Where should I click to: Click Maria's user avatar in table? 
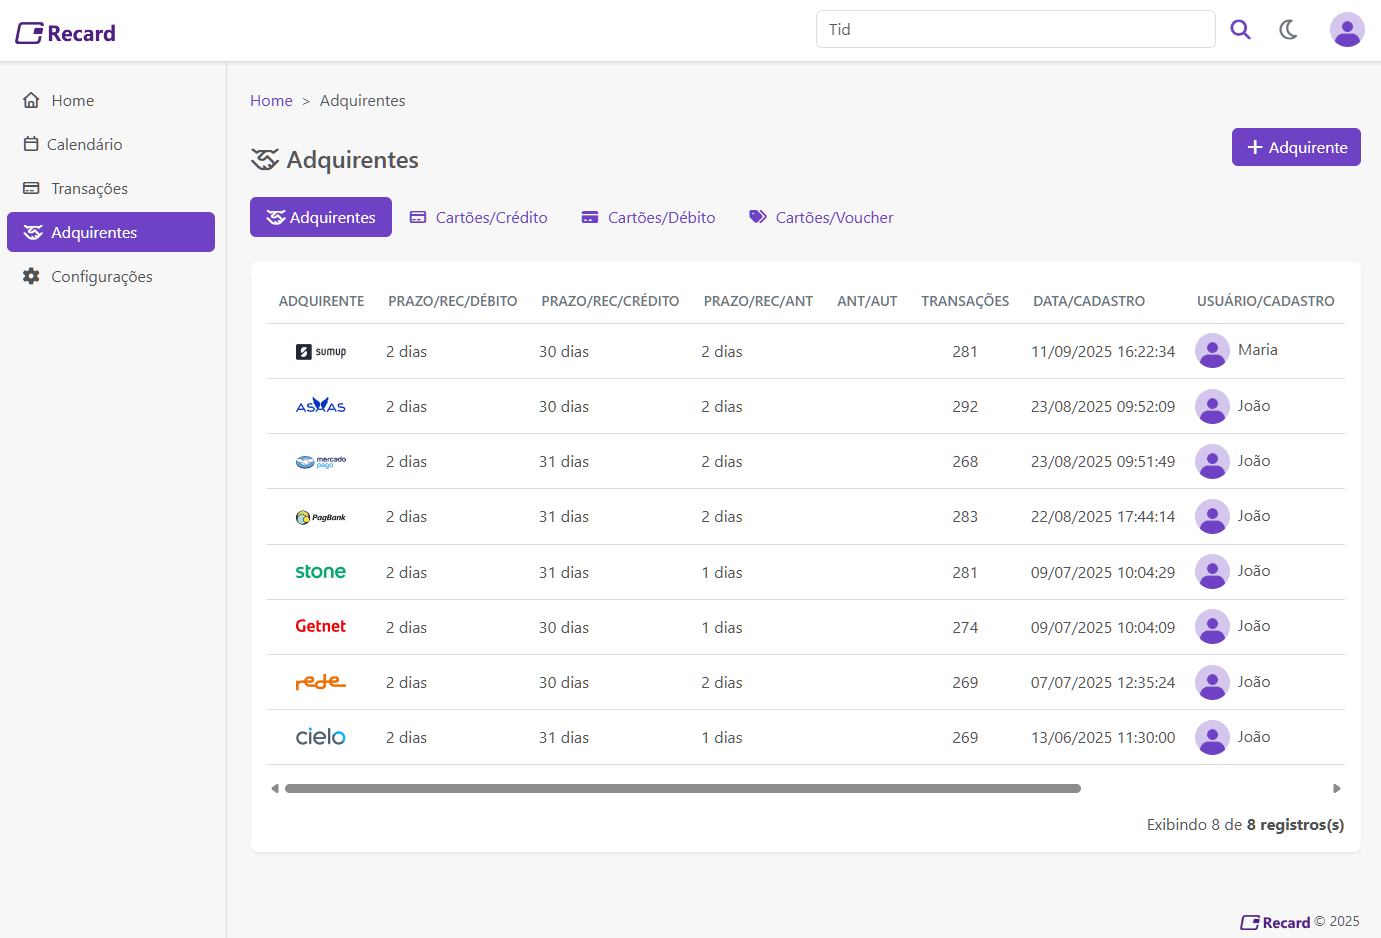pyautogui.click(x=1212, y=351)
